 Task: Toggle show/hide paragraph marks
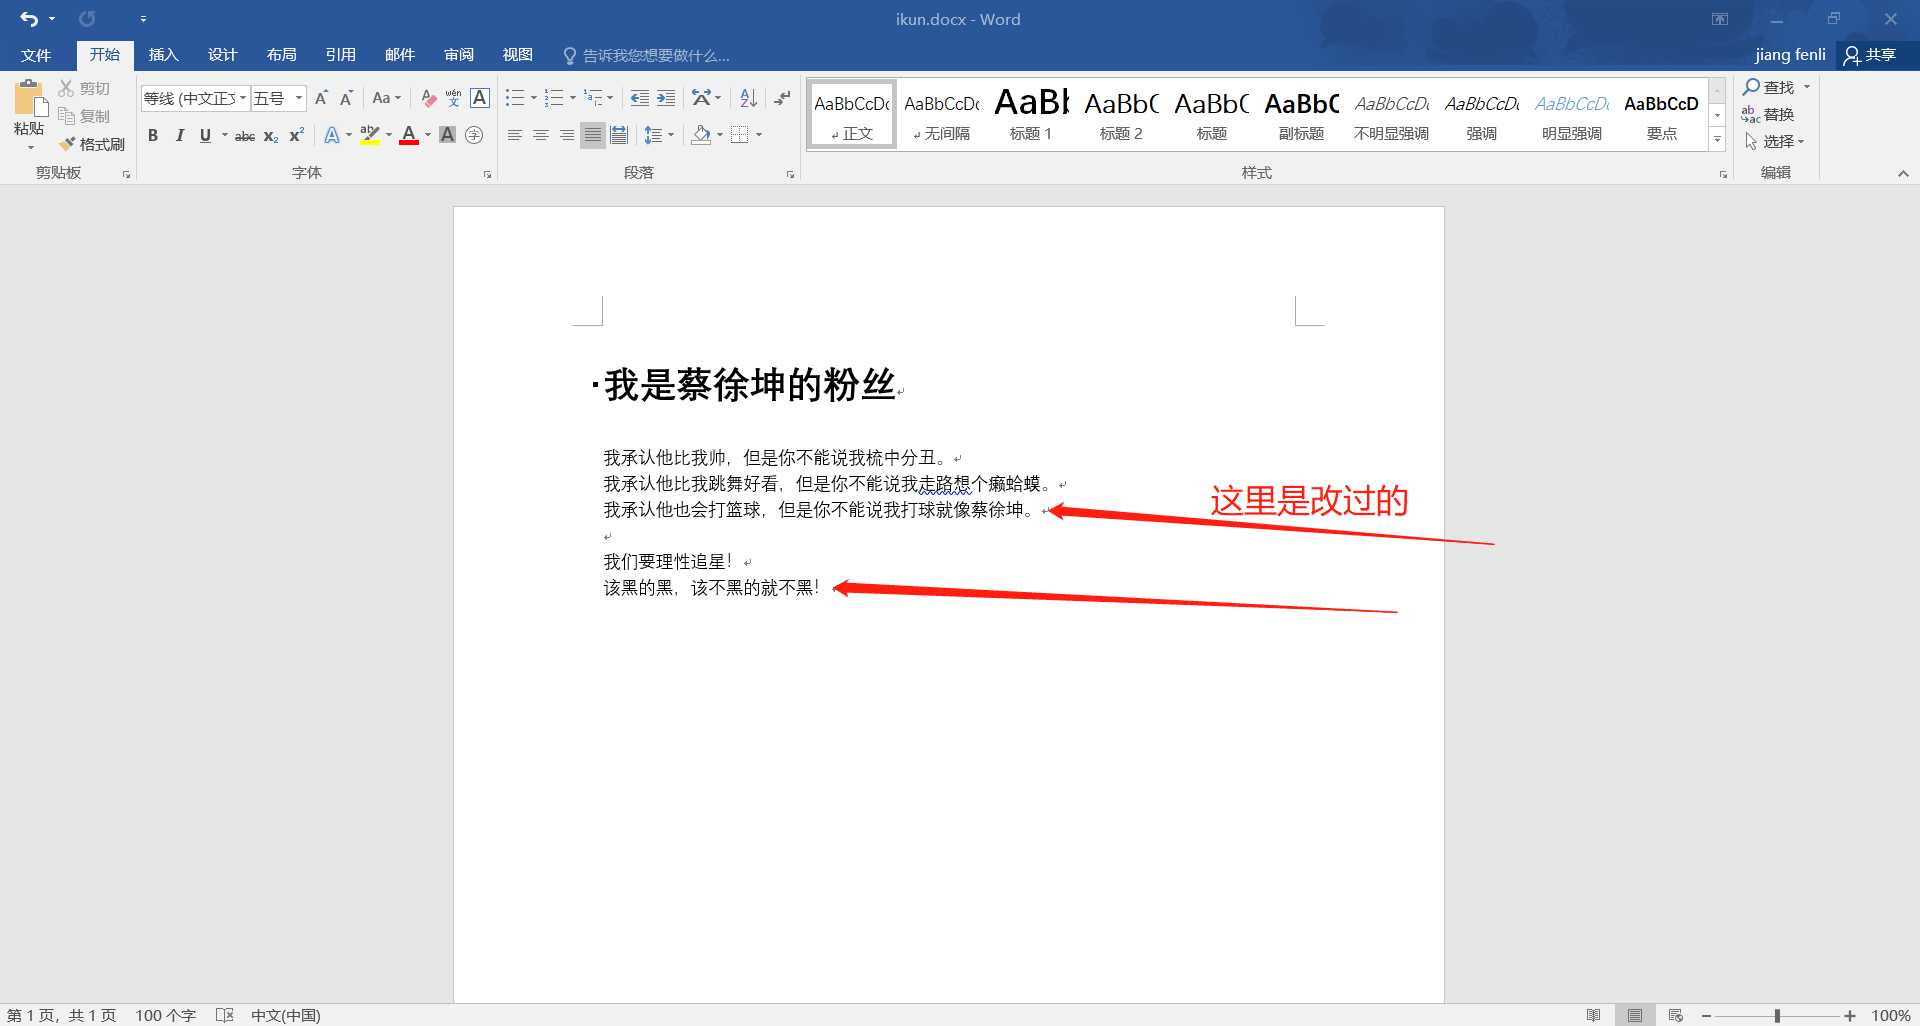783,98
